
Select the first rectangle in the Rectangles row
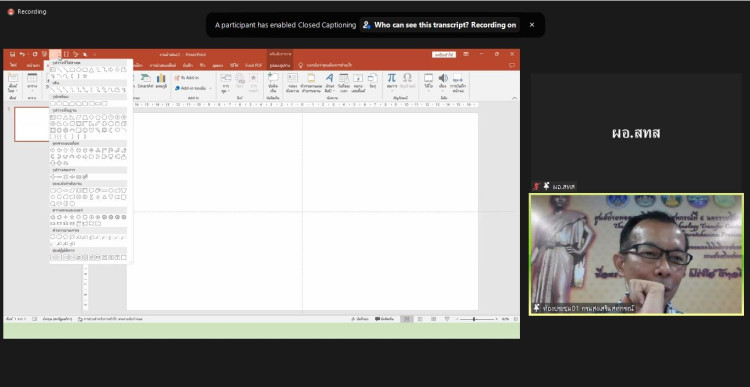53,103
